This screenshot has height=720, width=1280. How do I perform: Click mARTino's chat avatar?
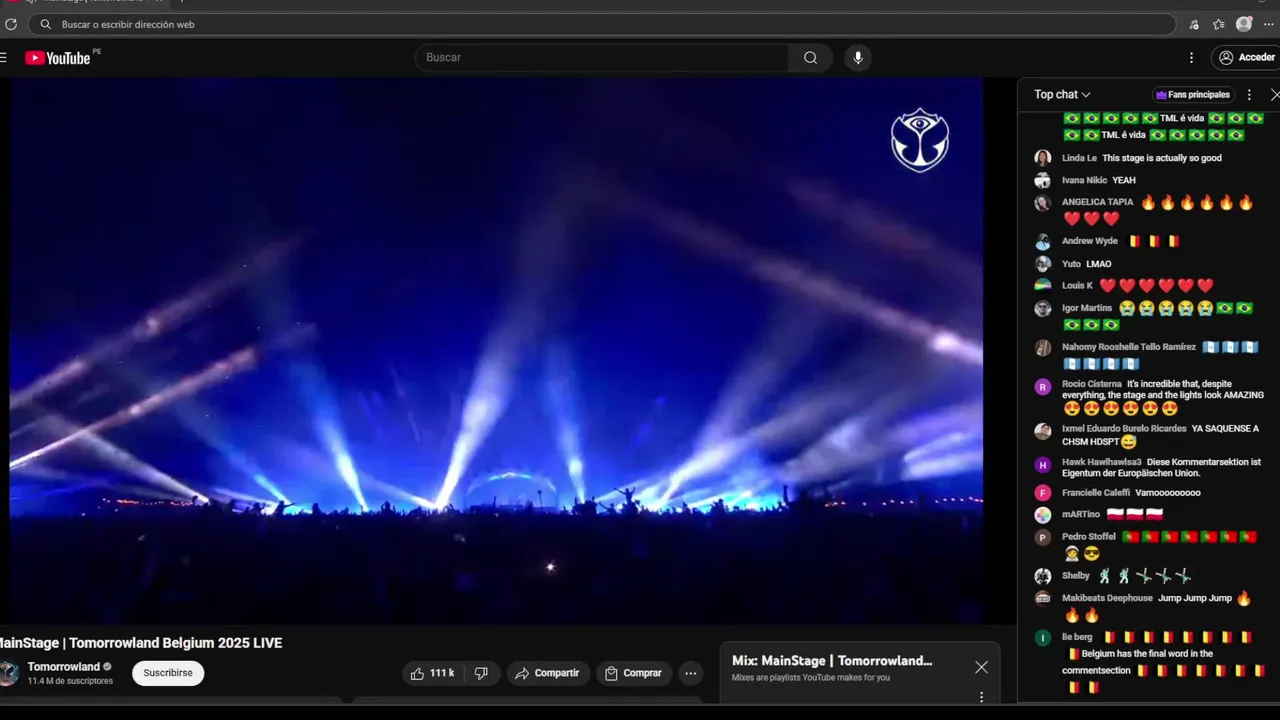pos(1042,515)
